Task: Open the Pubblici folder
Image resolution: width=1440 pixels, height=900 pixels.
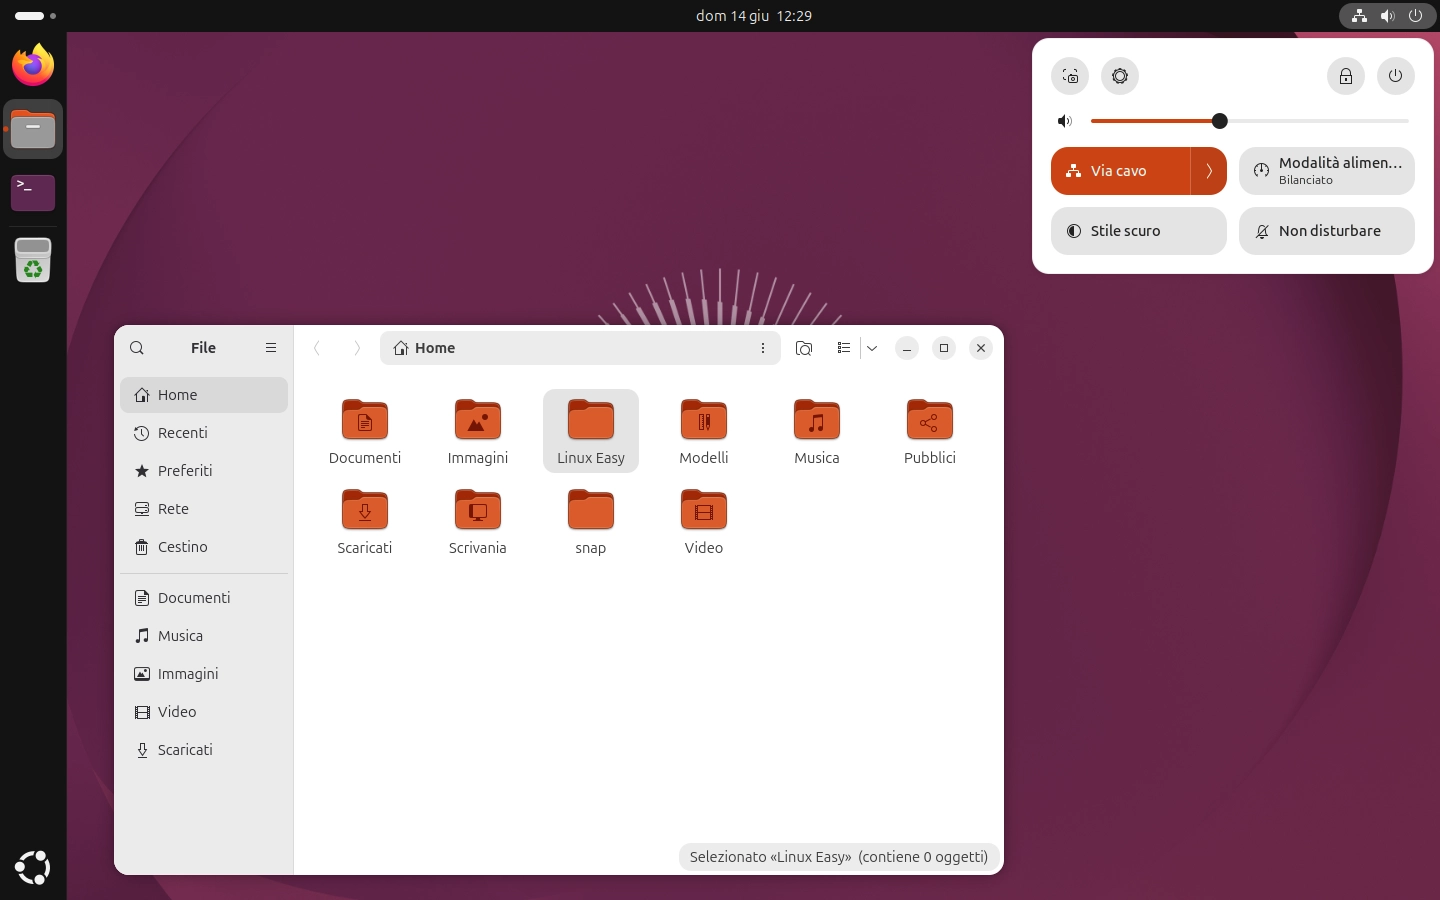Action: click(930, 420)
